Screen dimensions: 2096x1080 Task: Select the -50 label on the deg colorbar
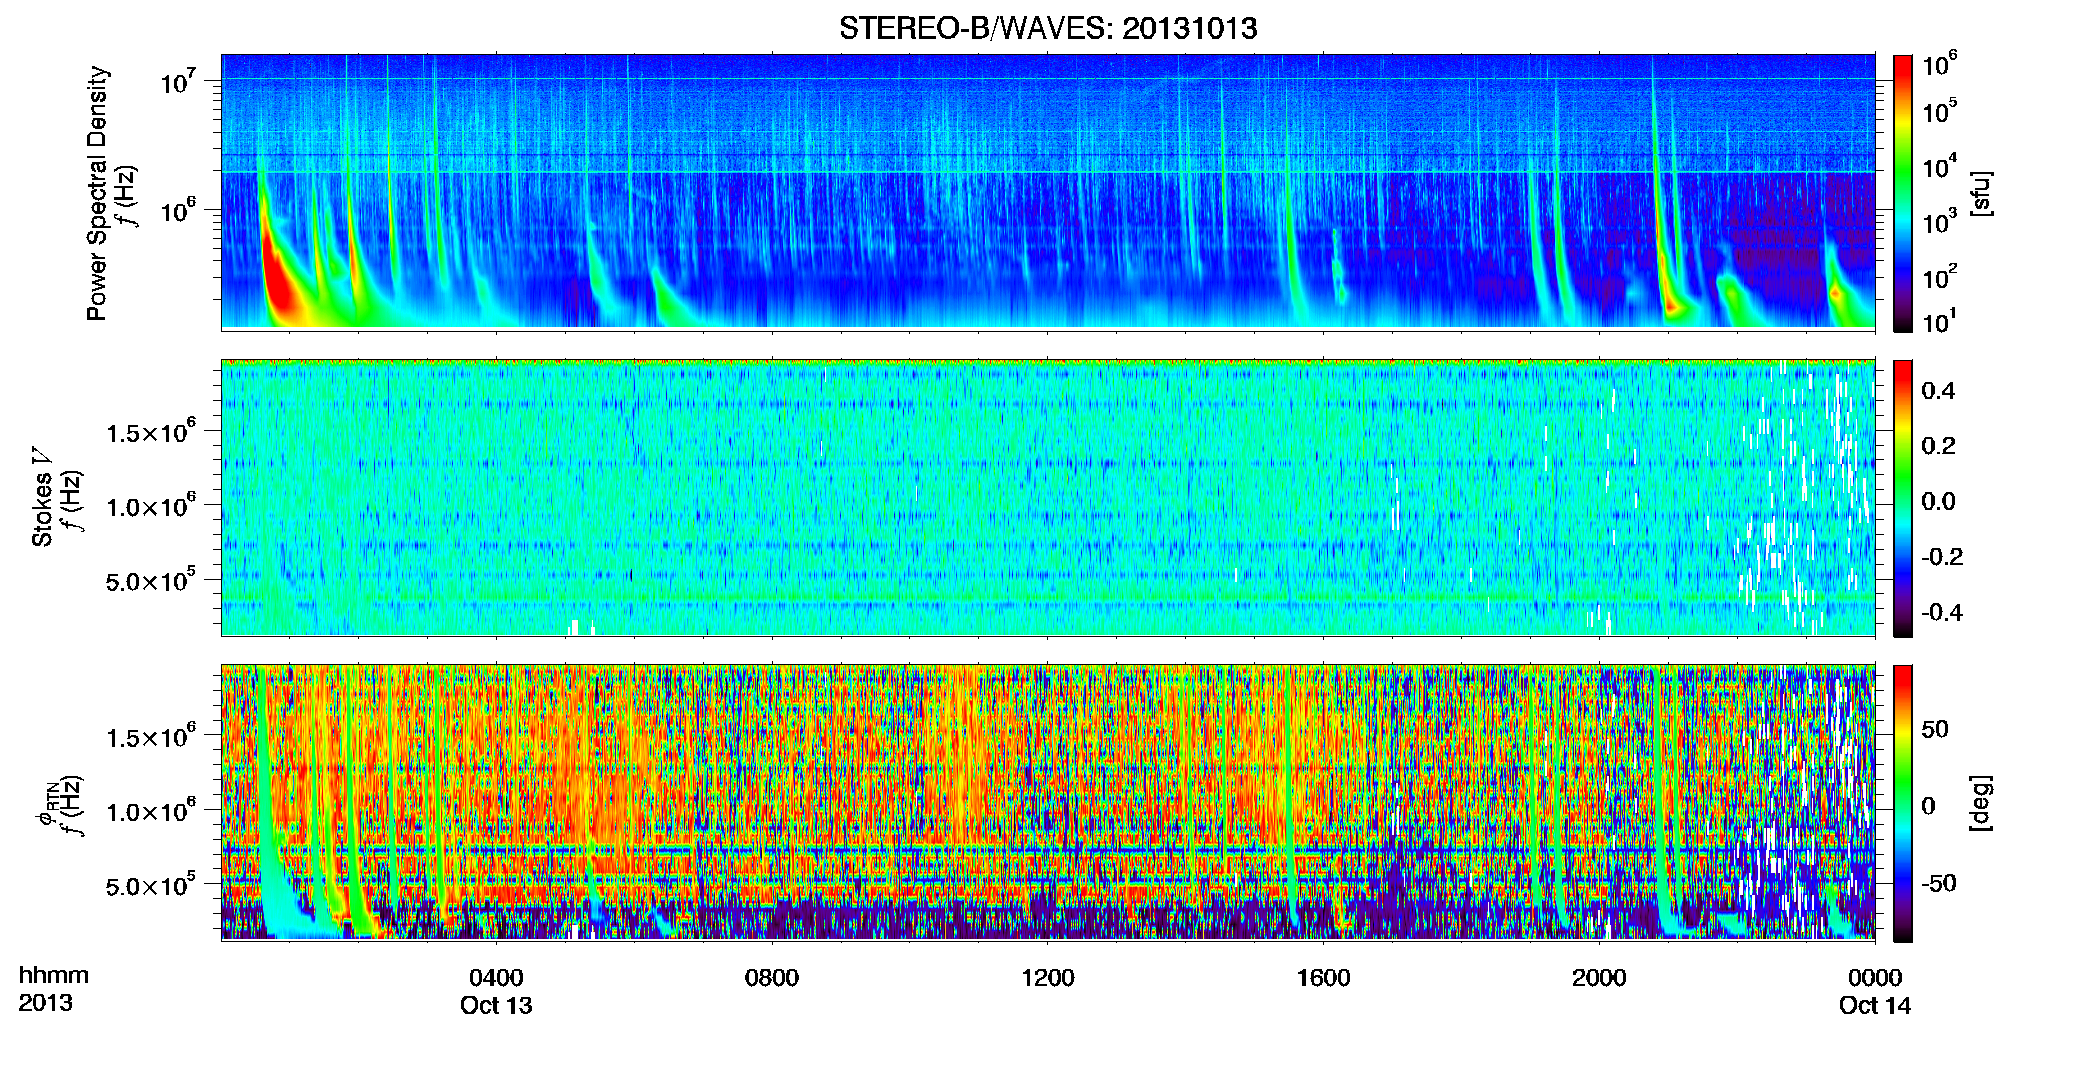coord(1939,883)
